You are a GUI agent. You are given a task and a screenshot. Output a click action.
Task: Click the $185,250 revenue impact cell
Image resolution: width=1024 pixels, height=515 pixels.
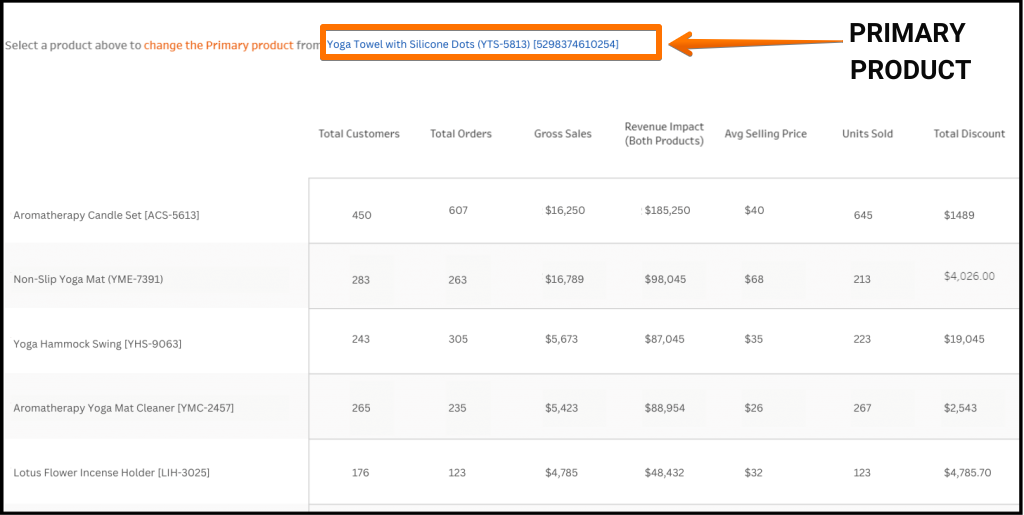667,210
